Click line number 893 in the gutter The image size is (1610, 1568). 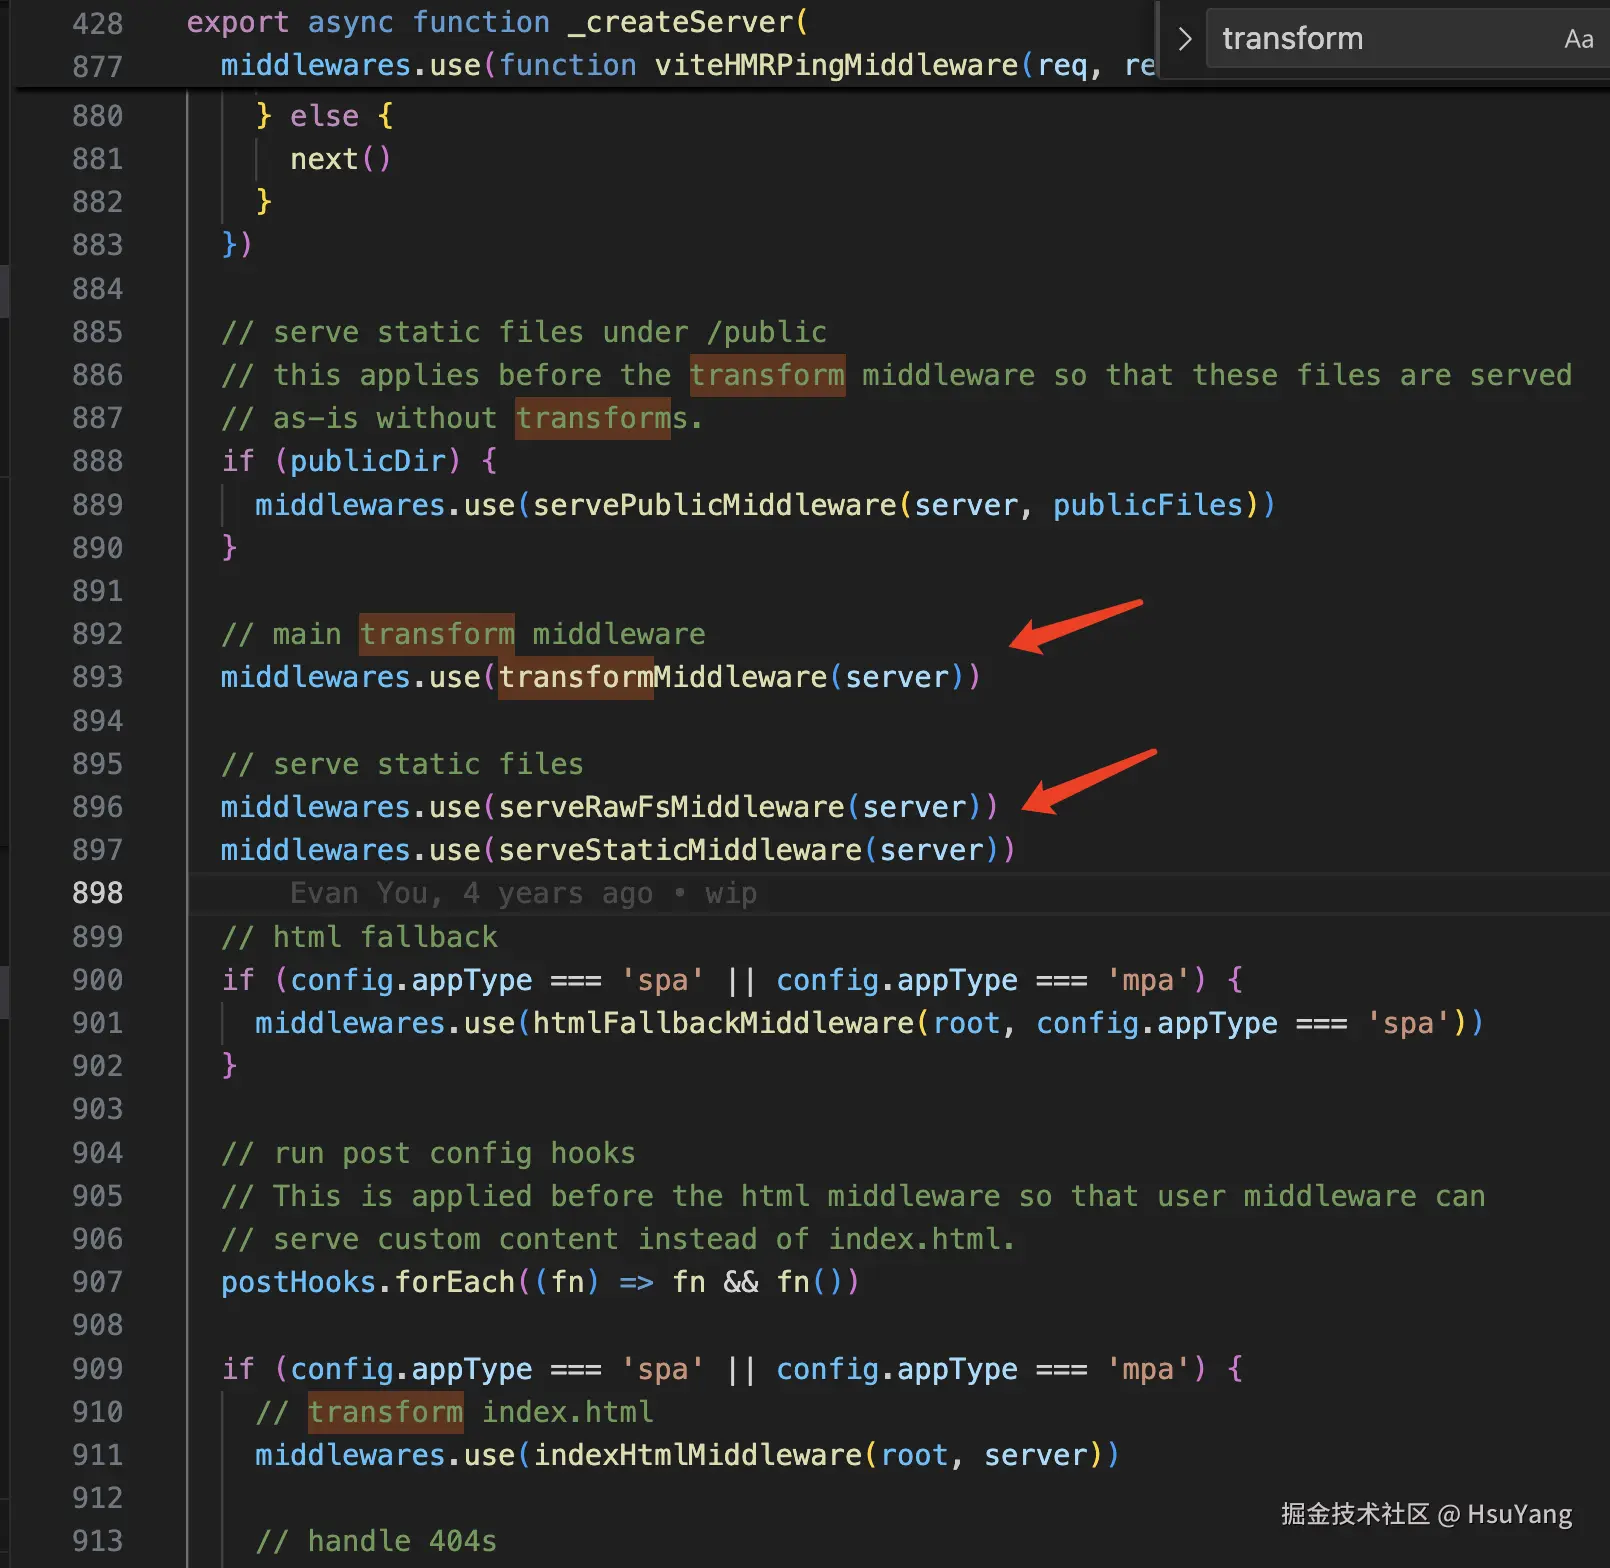point(97,677)
